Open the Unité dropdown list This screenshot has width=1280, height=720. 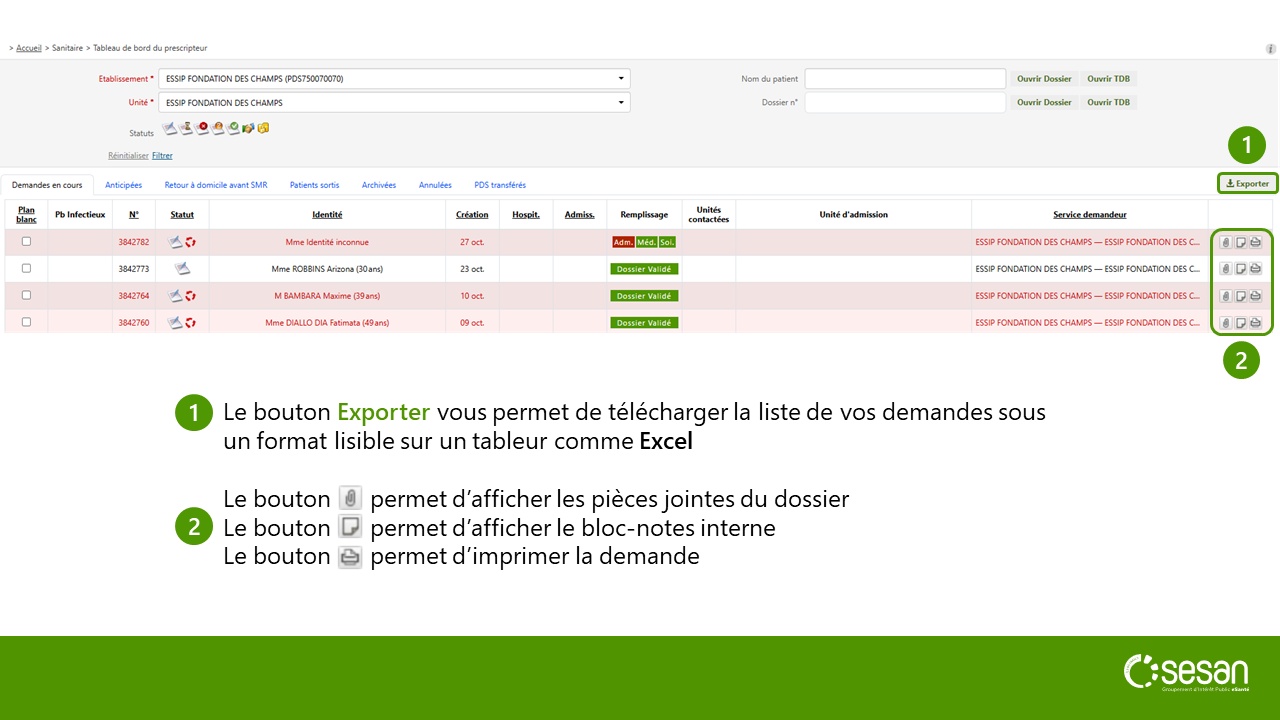pos(620,102)
